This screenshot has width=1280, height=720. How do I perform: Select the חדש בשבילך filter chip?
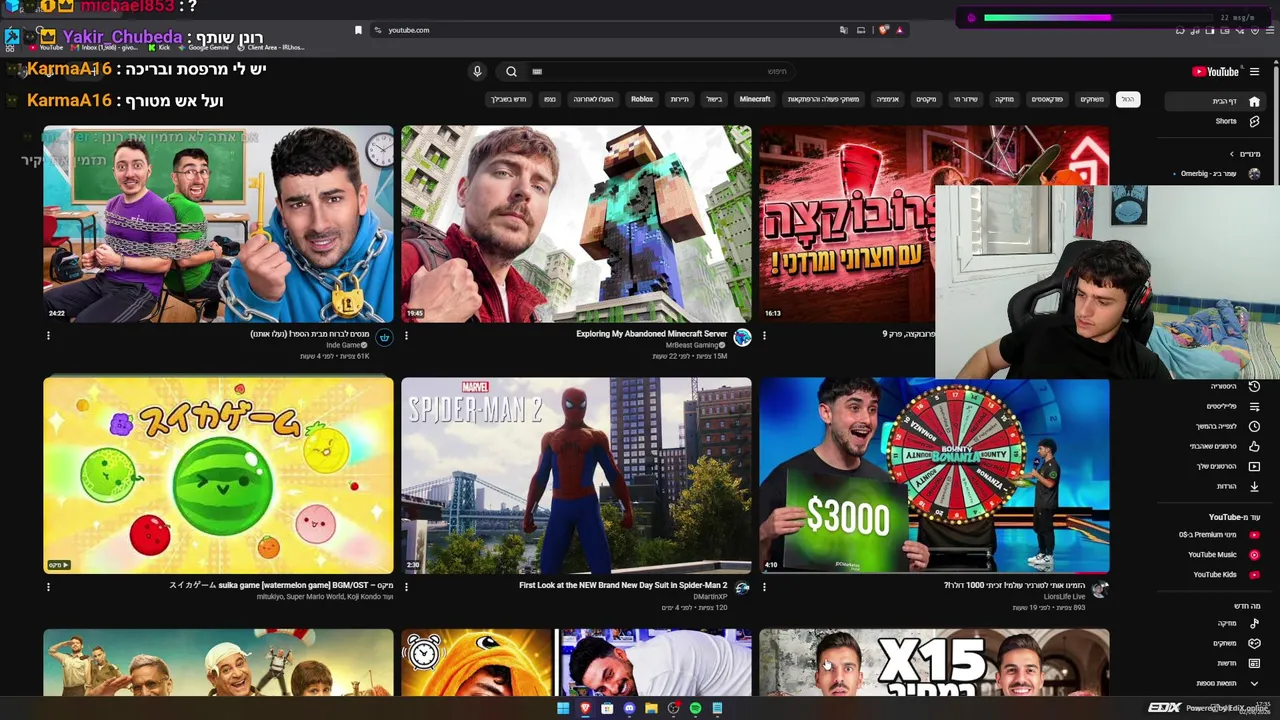(508, 99)
